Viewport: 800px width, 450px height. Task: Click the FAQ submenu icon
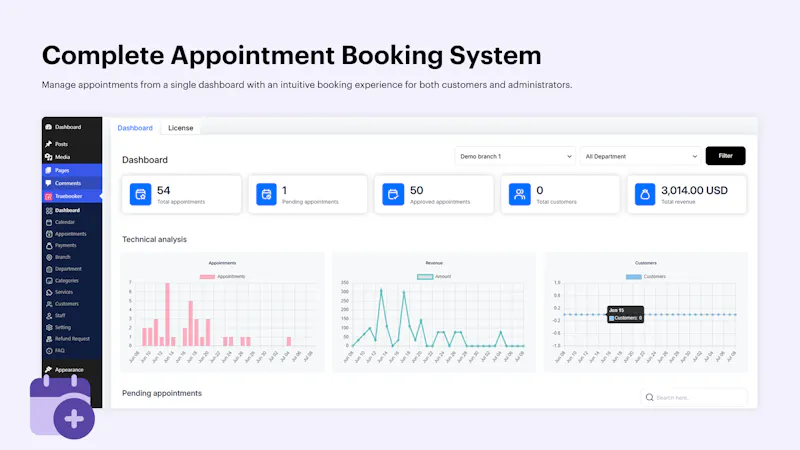[49, 351]
